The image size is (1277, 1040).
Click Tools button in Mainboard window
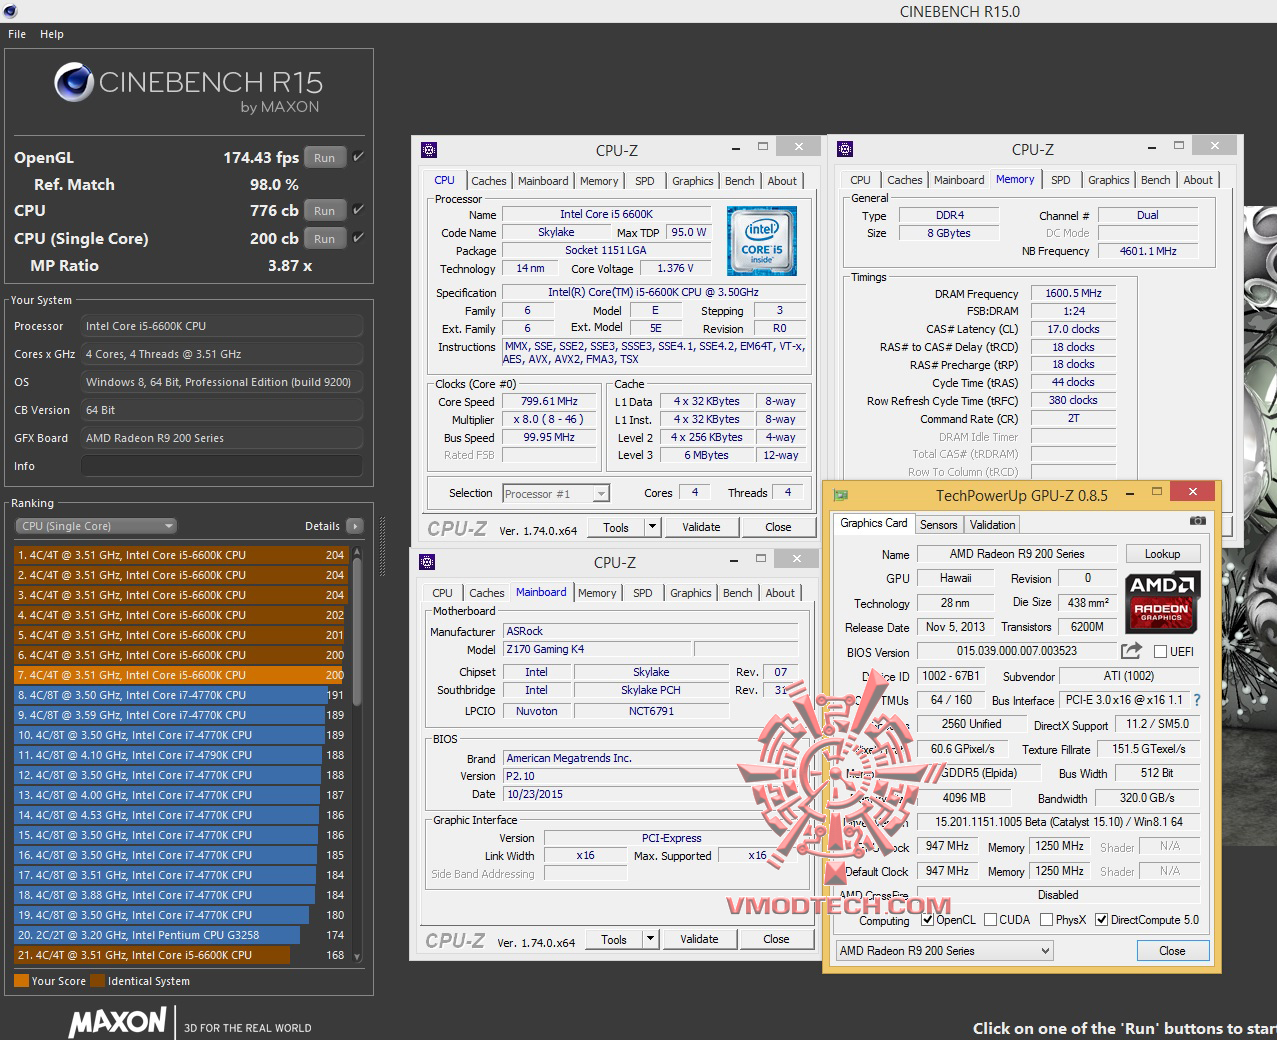tap(614, 939)
